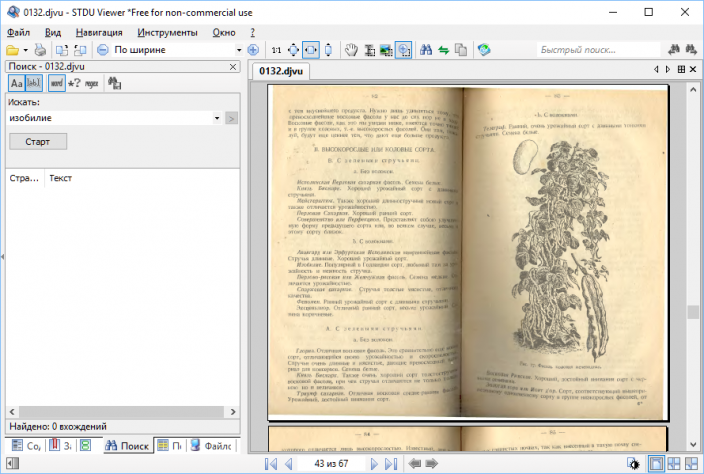Expand the search term history dropdown
Viewport: 704px width, 474px height.
[x=217, y=118]
